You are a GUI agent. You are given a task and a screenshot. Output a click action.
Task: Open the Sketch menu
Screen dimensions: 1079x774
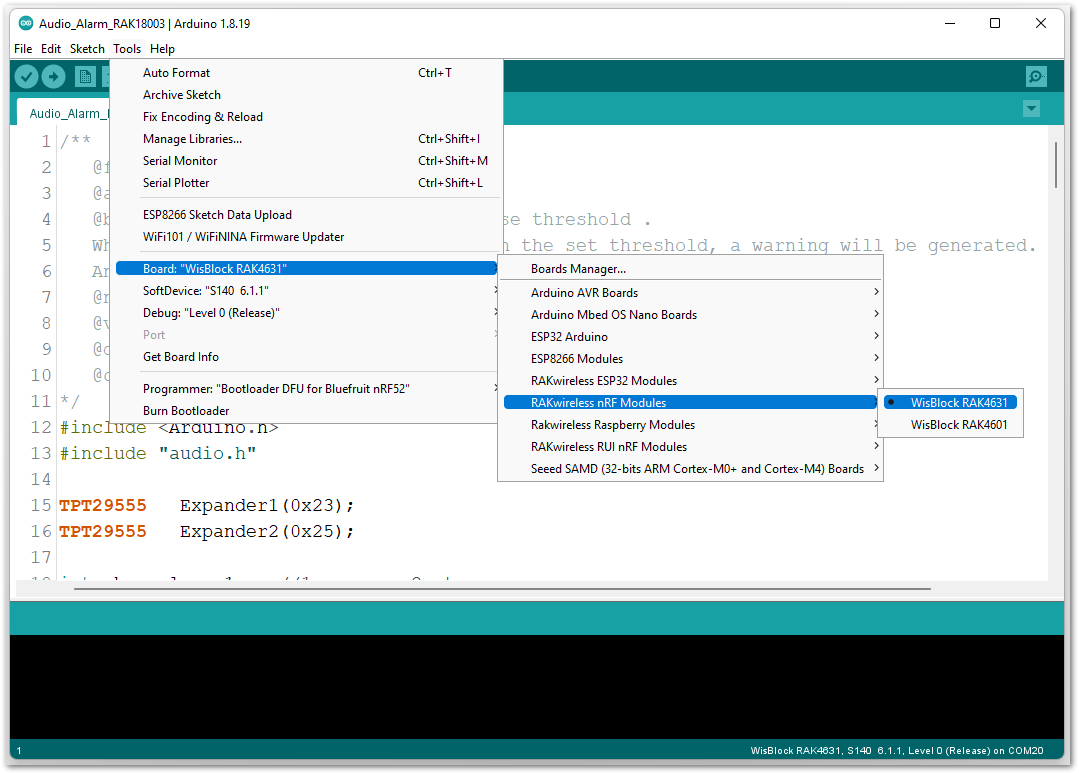[x=87, y=49]
